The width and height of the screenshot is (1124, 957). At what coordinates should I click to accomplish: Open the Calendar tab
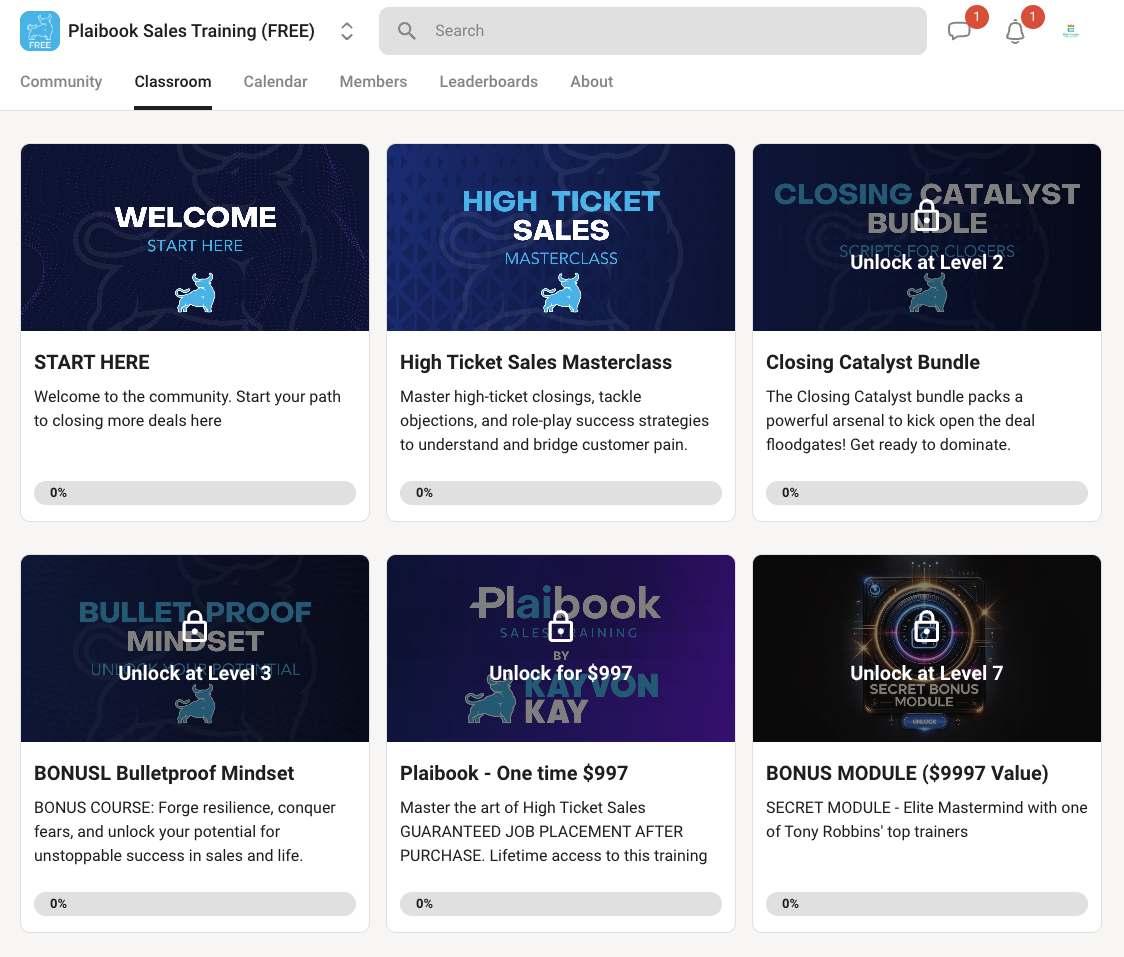tap(275, 82)
